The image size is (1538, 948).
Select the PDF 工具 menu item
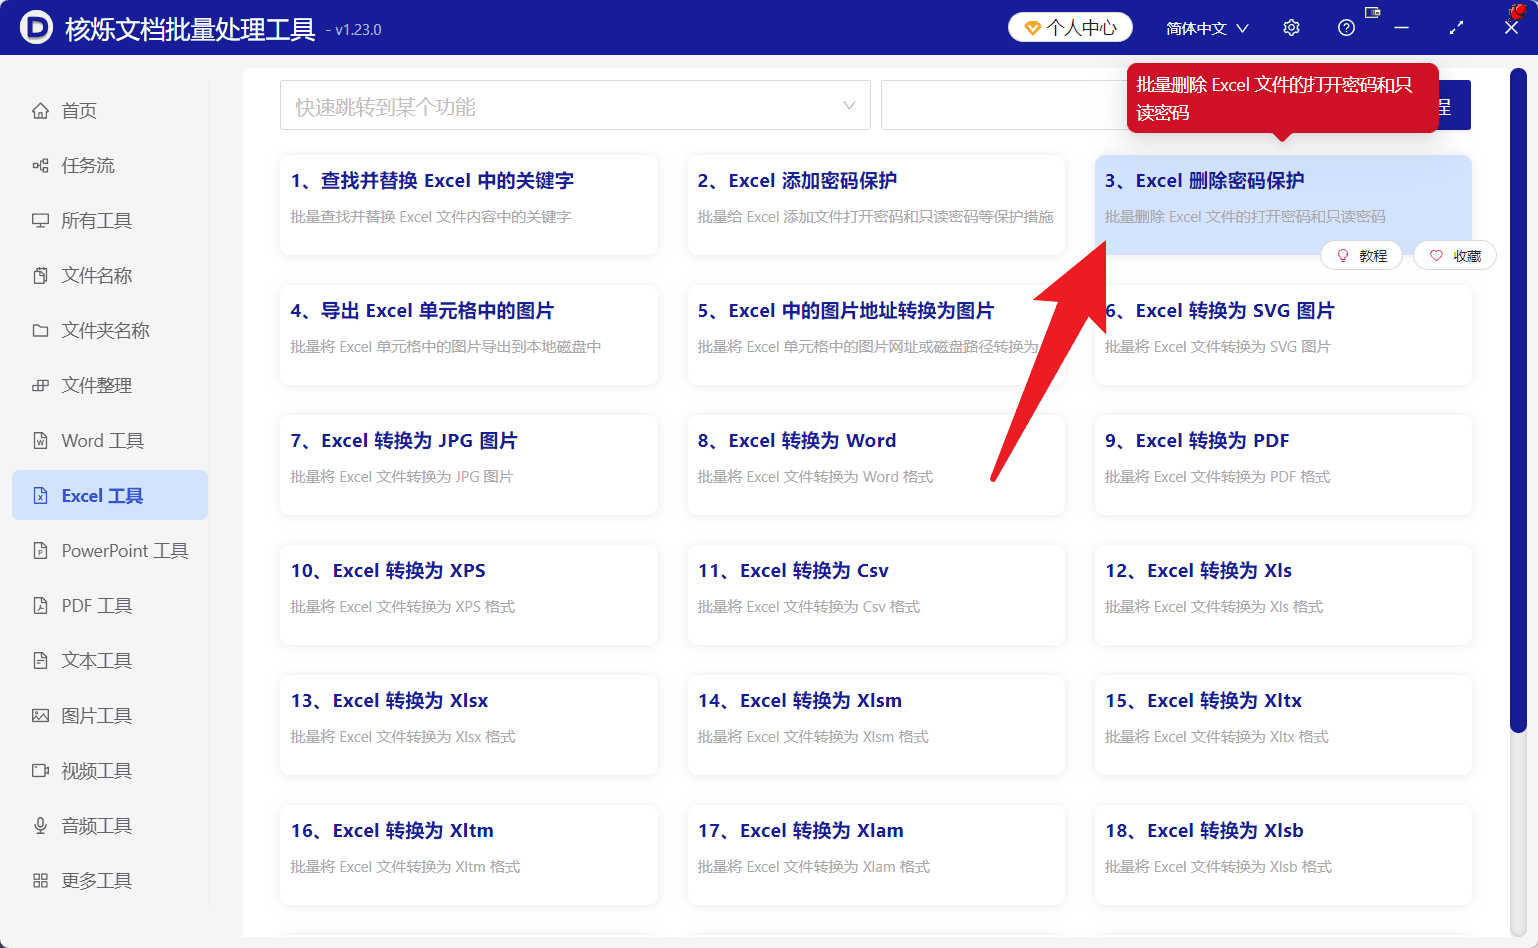[x=110, y=606]
